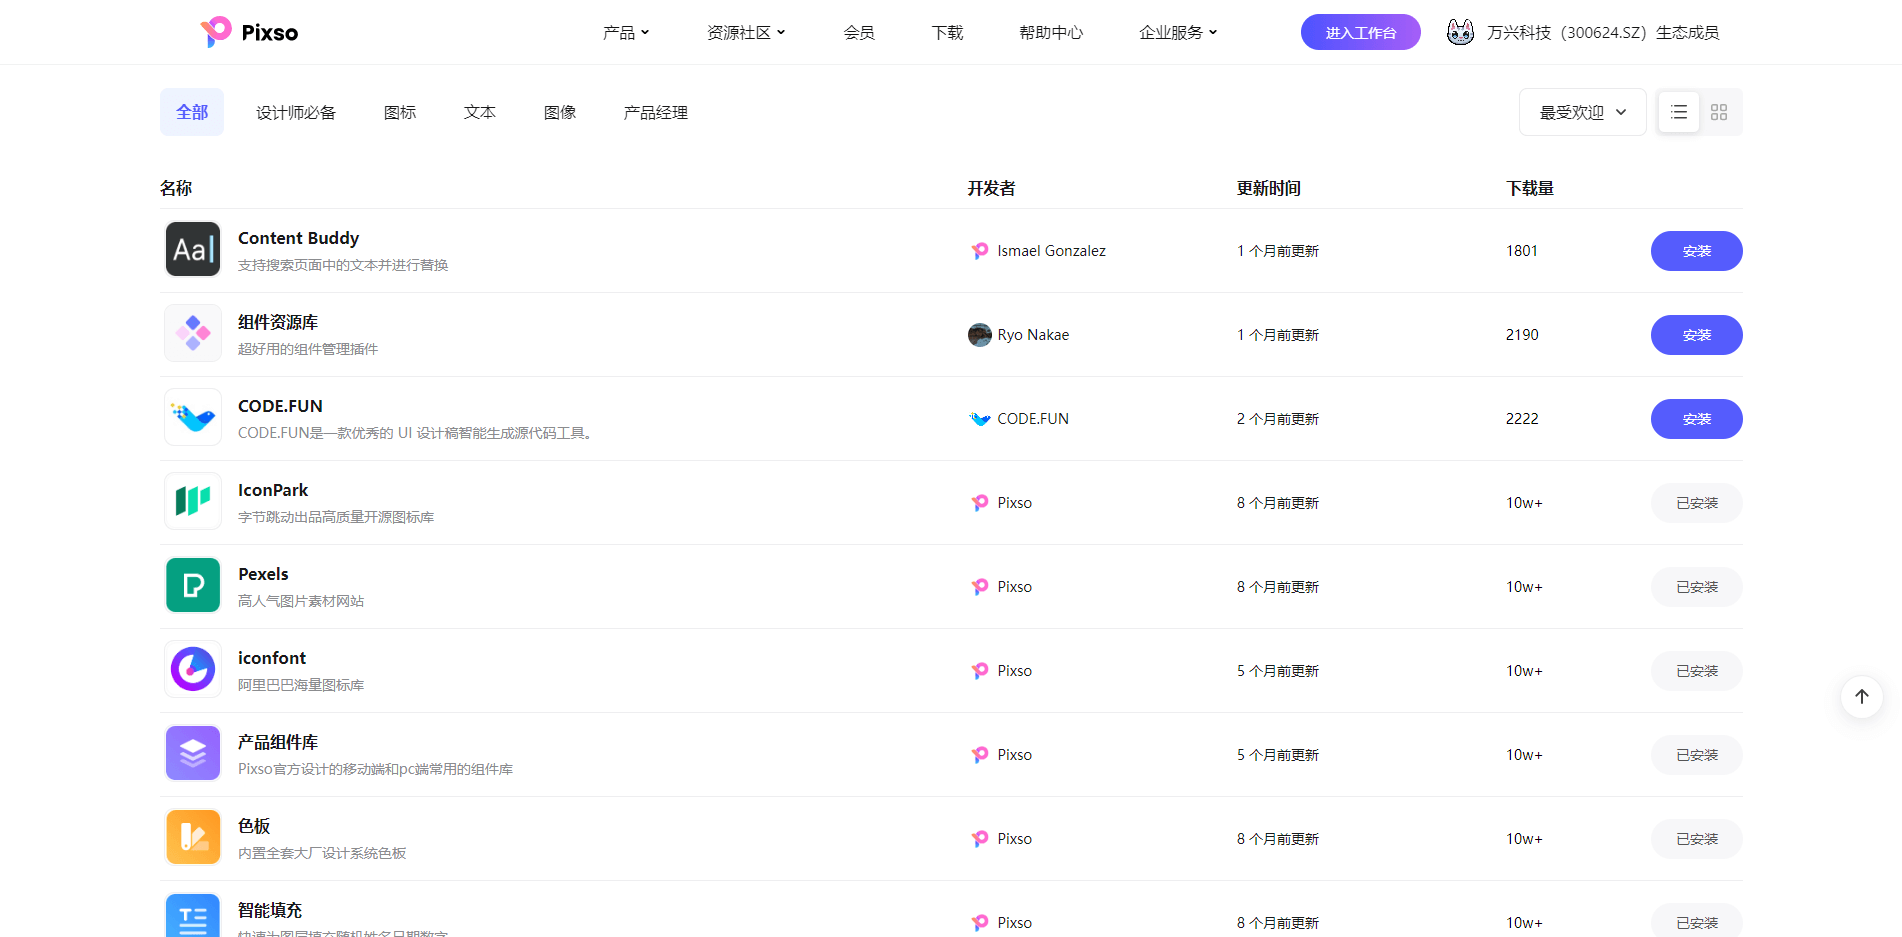Click description 字节跳动出品高质量开源图标库
This screenshot has width=1902, height=937.
(336, 517)
